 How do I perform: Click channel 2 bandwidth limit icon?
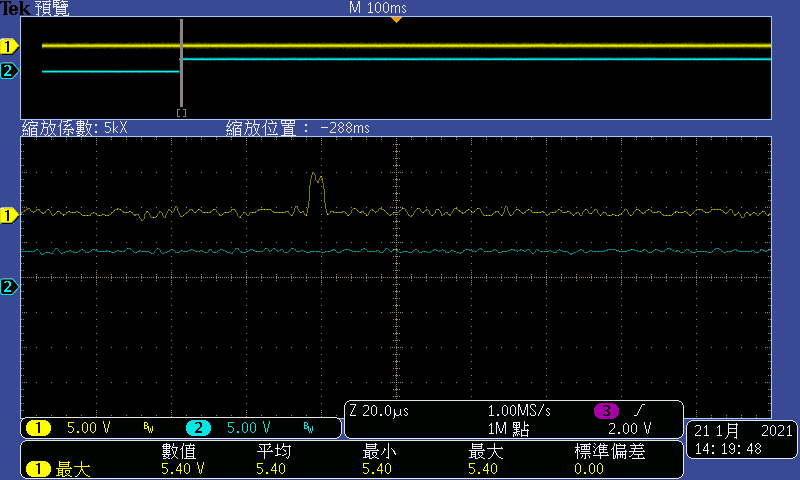coord(308,427)
